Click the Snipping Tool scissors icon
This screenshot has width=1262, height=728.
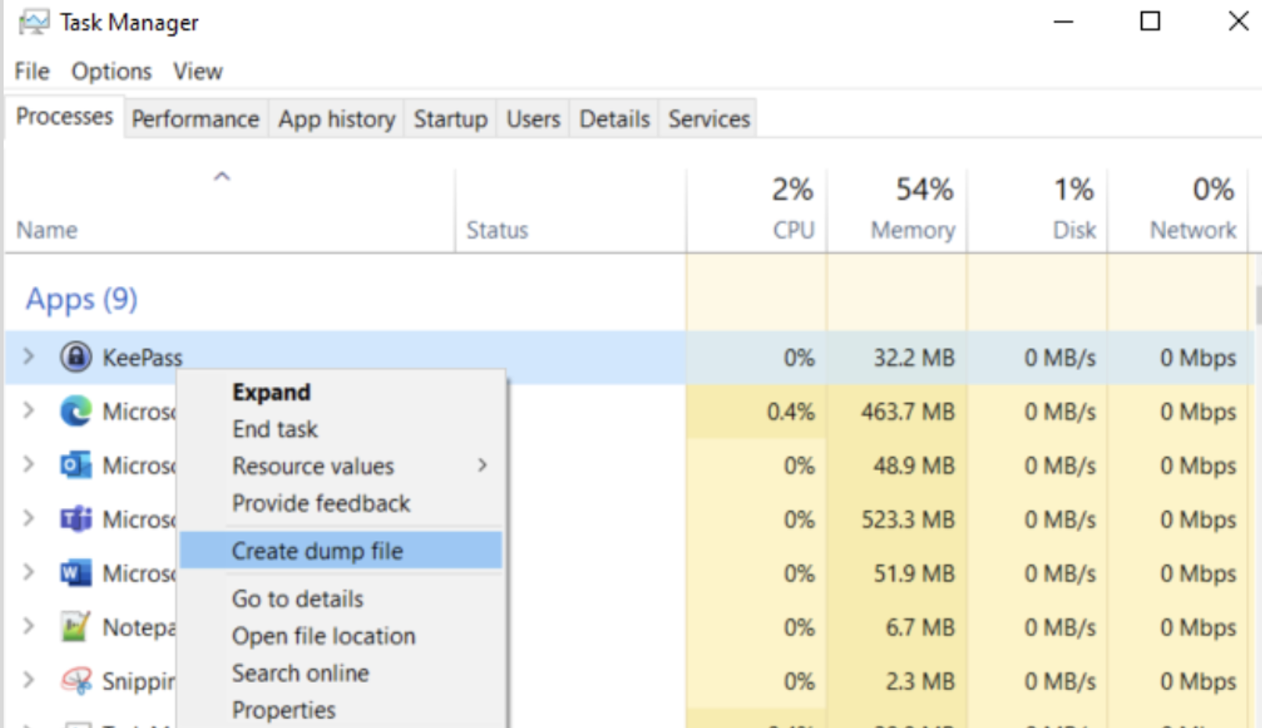click(x=75, y=681)
